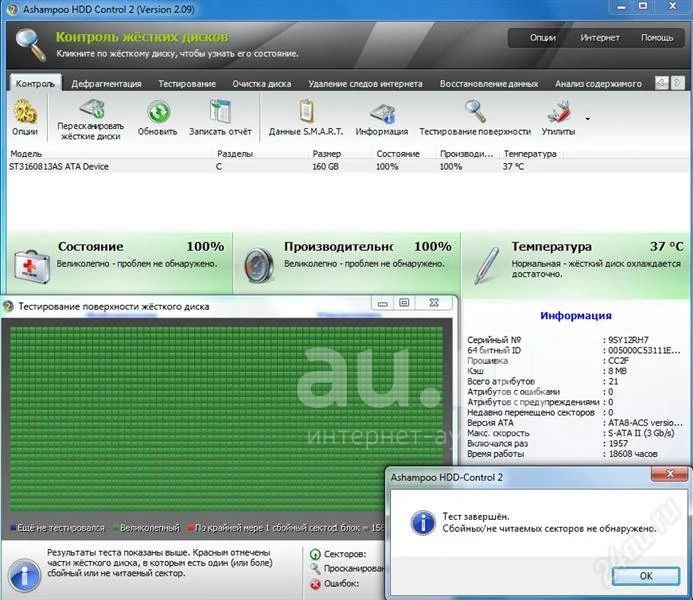The height and width of the screenshot is (600, 693).
Task: Click the Просканировано magnifier icon
Action: coord(315,568)
